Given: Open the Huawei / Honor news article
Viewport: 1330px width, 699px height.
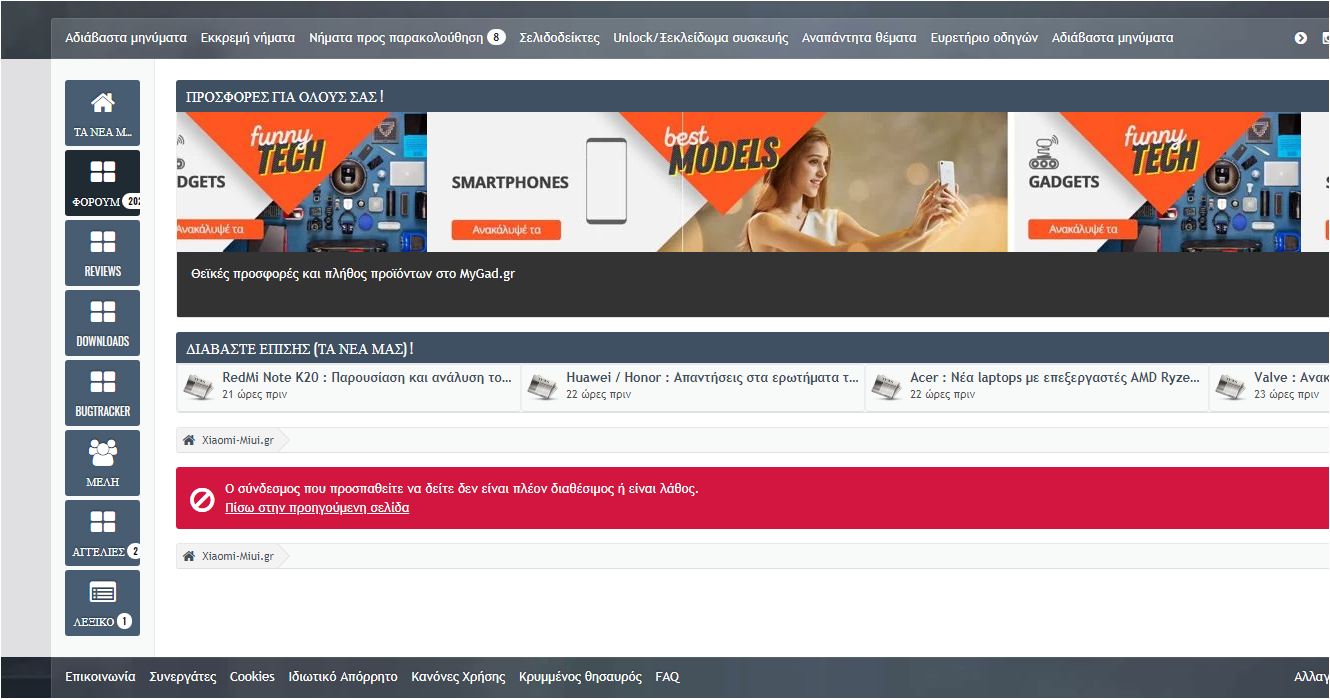Looking at the screenshot, I should pyautogui.click(x=712, y=378).
